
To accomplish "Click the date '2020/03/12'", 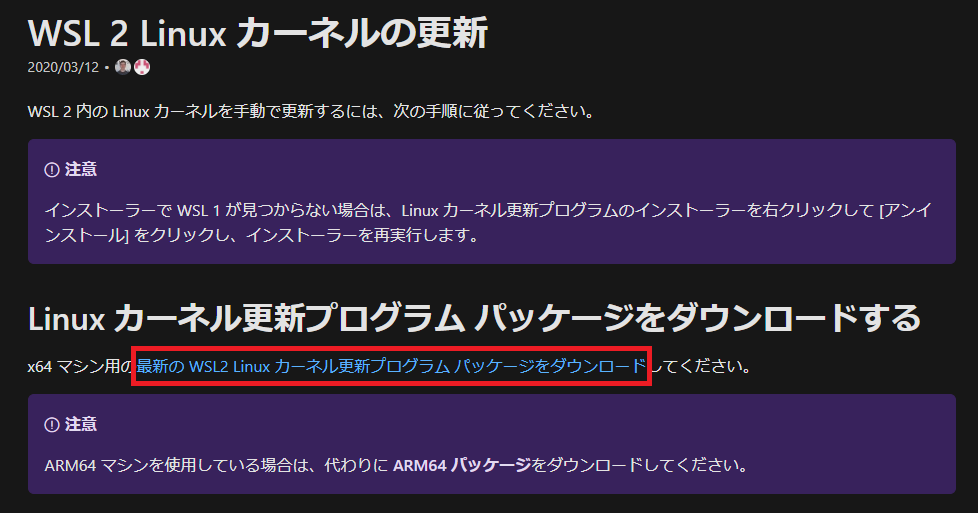I will 63,67.
